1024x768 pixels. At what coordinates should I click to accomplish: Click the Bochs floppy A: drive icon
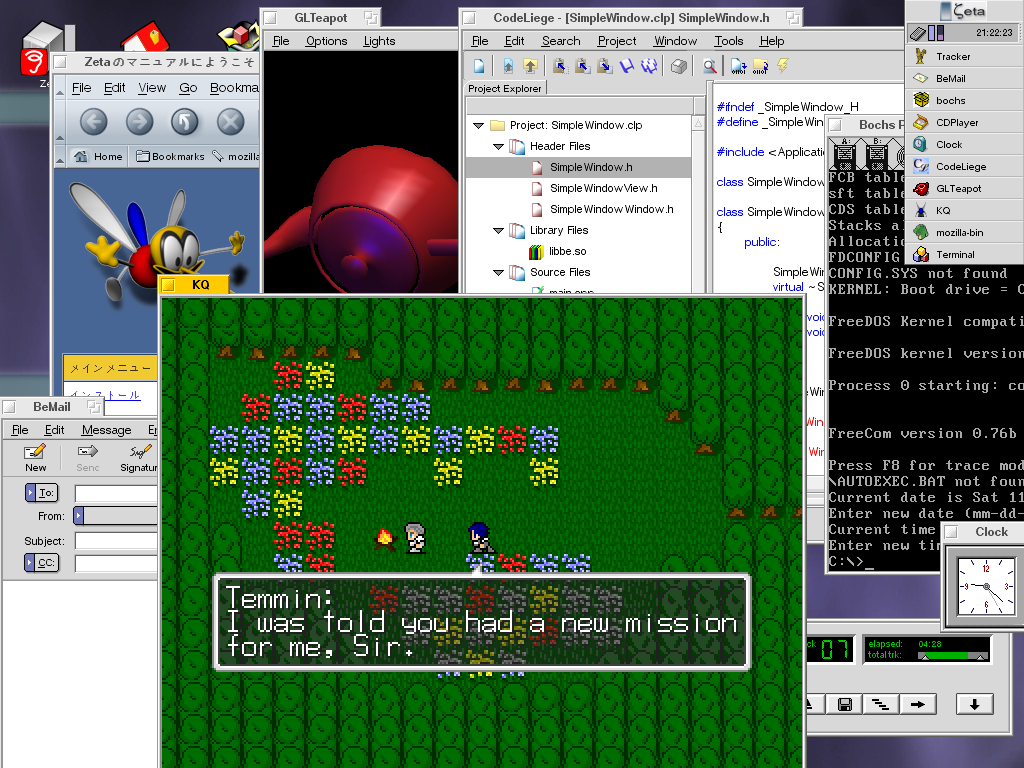tap(845, 153)
